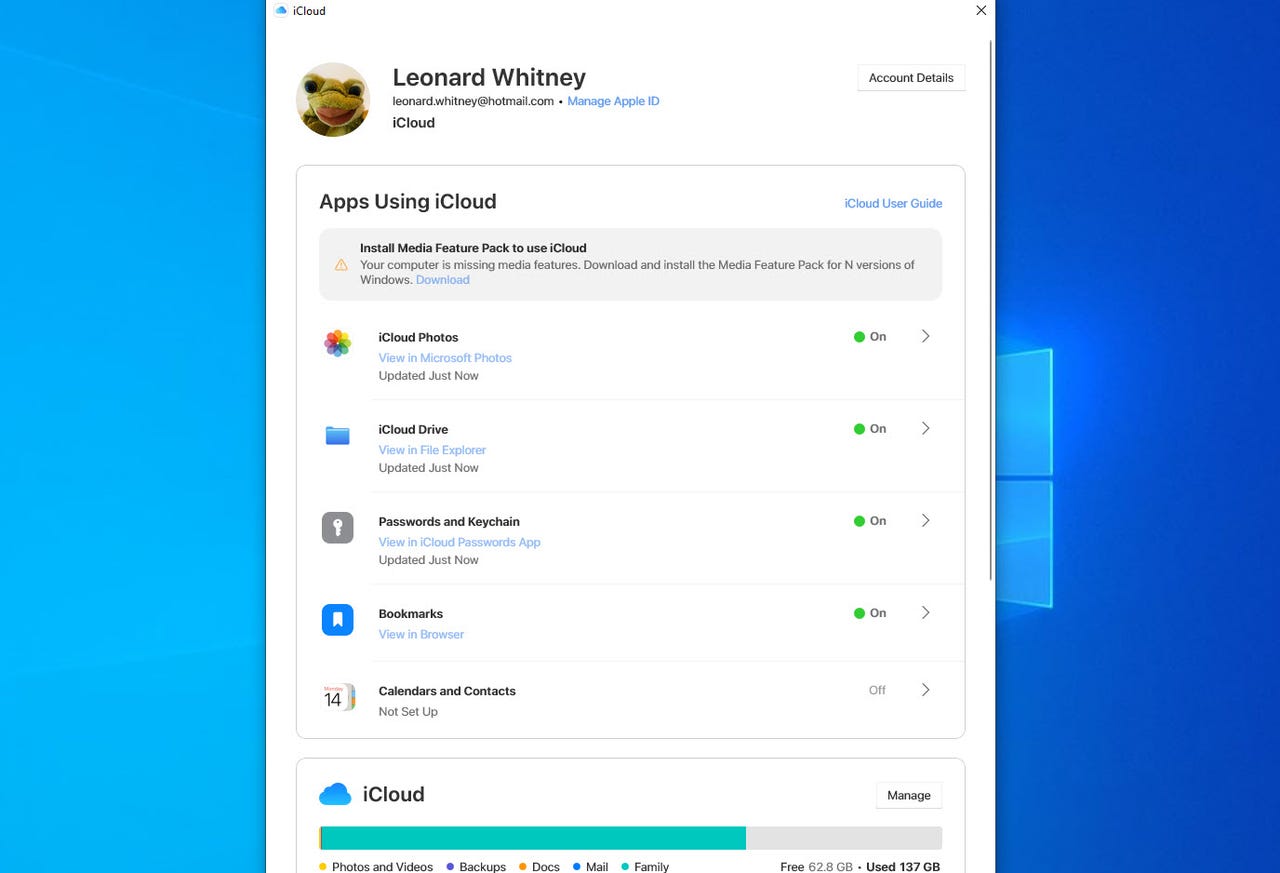Click the leonard.whitney@hotmail.com email text
The image size is (1280, 873).
pyautogui.click(x=473, y=101)
